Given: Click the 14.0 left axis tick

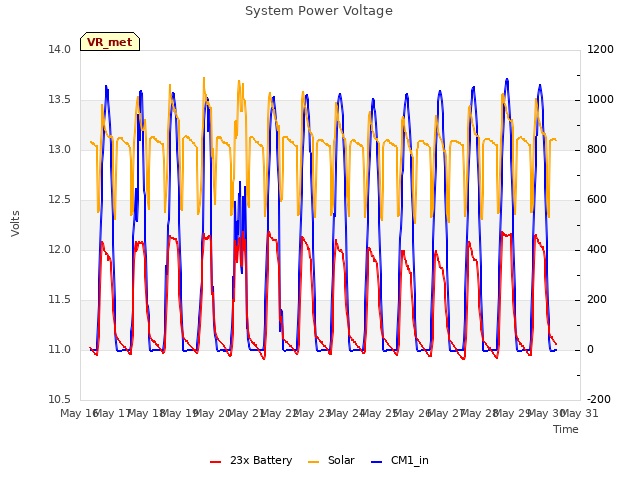Looking at the screenshot, I should [x=59, y=49].
